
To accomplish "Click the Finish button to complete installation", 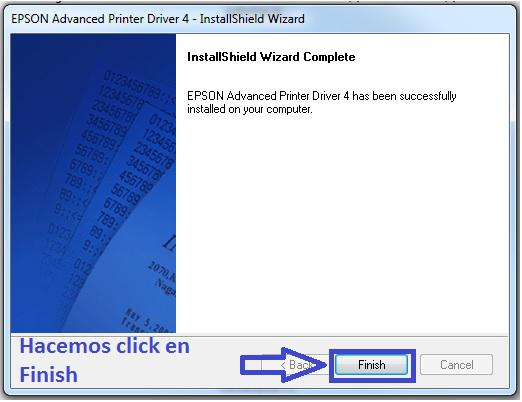I will coord(371,365).
